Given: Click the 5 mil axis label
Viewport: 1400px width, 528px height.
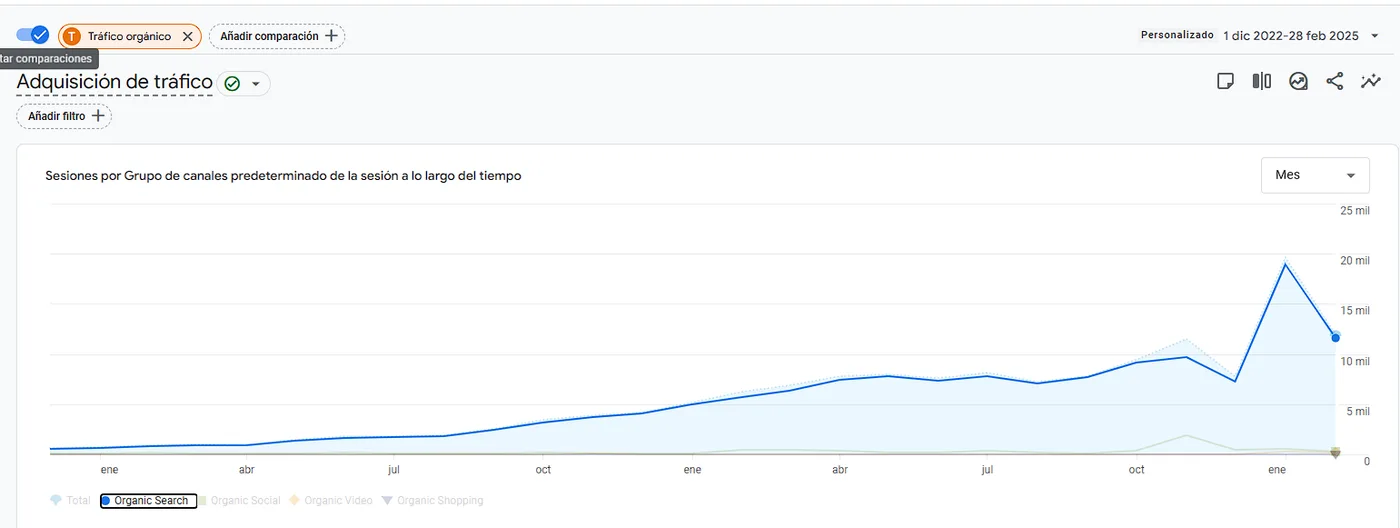Looking at the screenshot, I should click(x=1358, y=411).
